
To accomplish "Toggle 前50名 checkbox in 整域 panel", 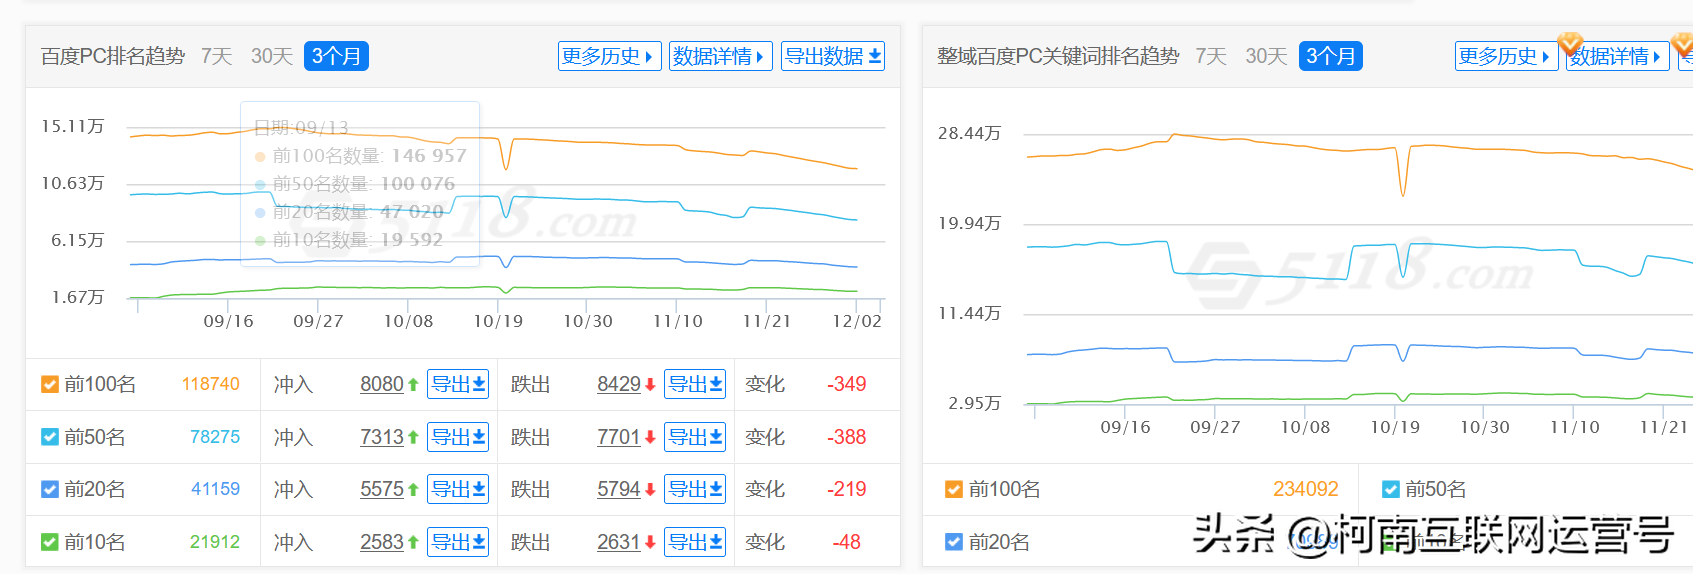I will tap(1390, 489).
